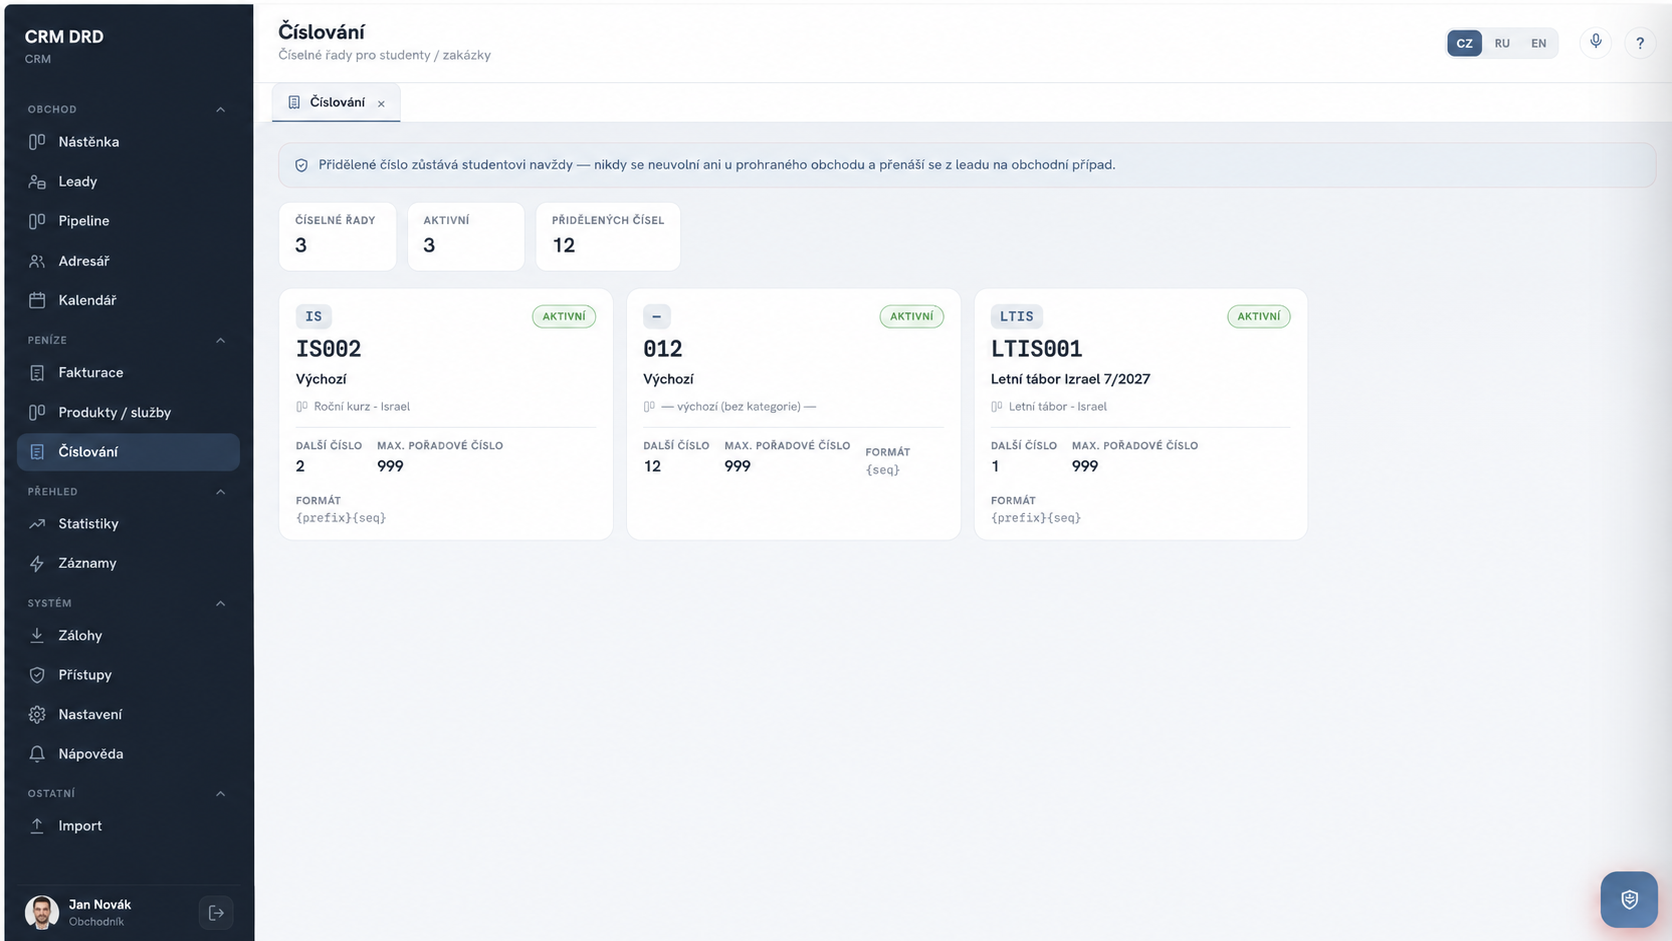The height and width of the screenshot is (941, 1672).
Task: Collapse the PENÍZE sidebar section
Action: [x=221, y=341]
